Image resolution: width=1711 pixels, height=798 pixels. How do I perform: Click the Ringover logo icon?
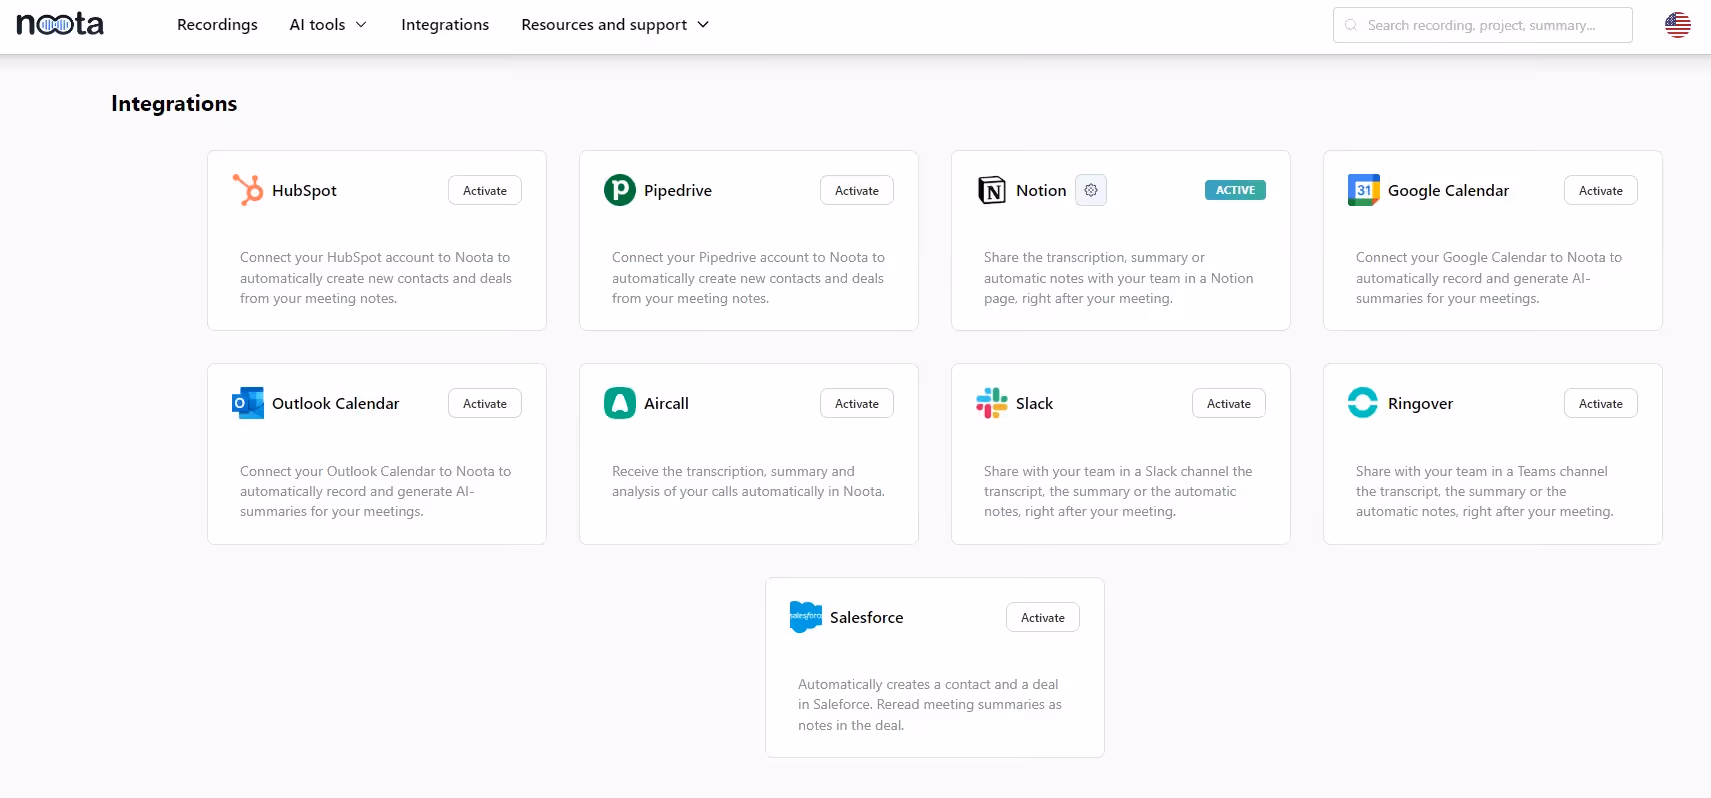tap(1363, 403)
